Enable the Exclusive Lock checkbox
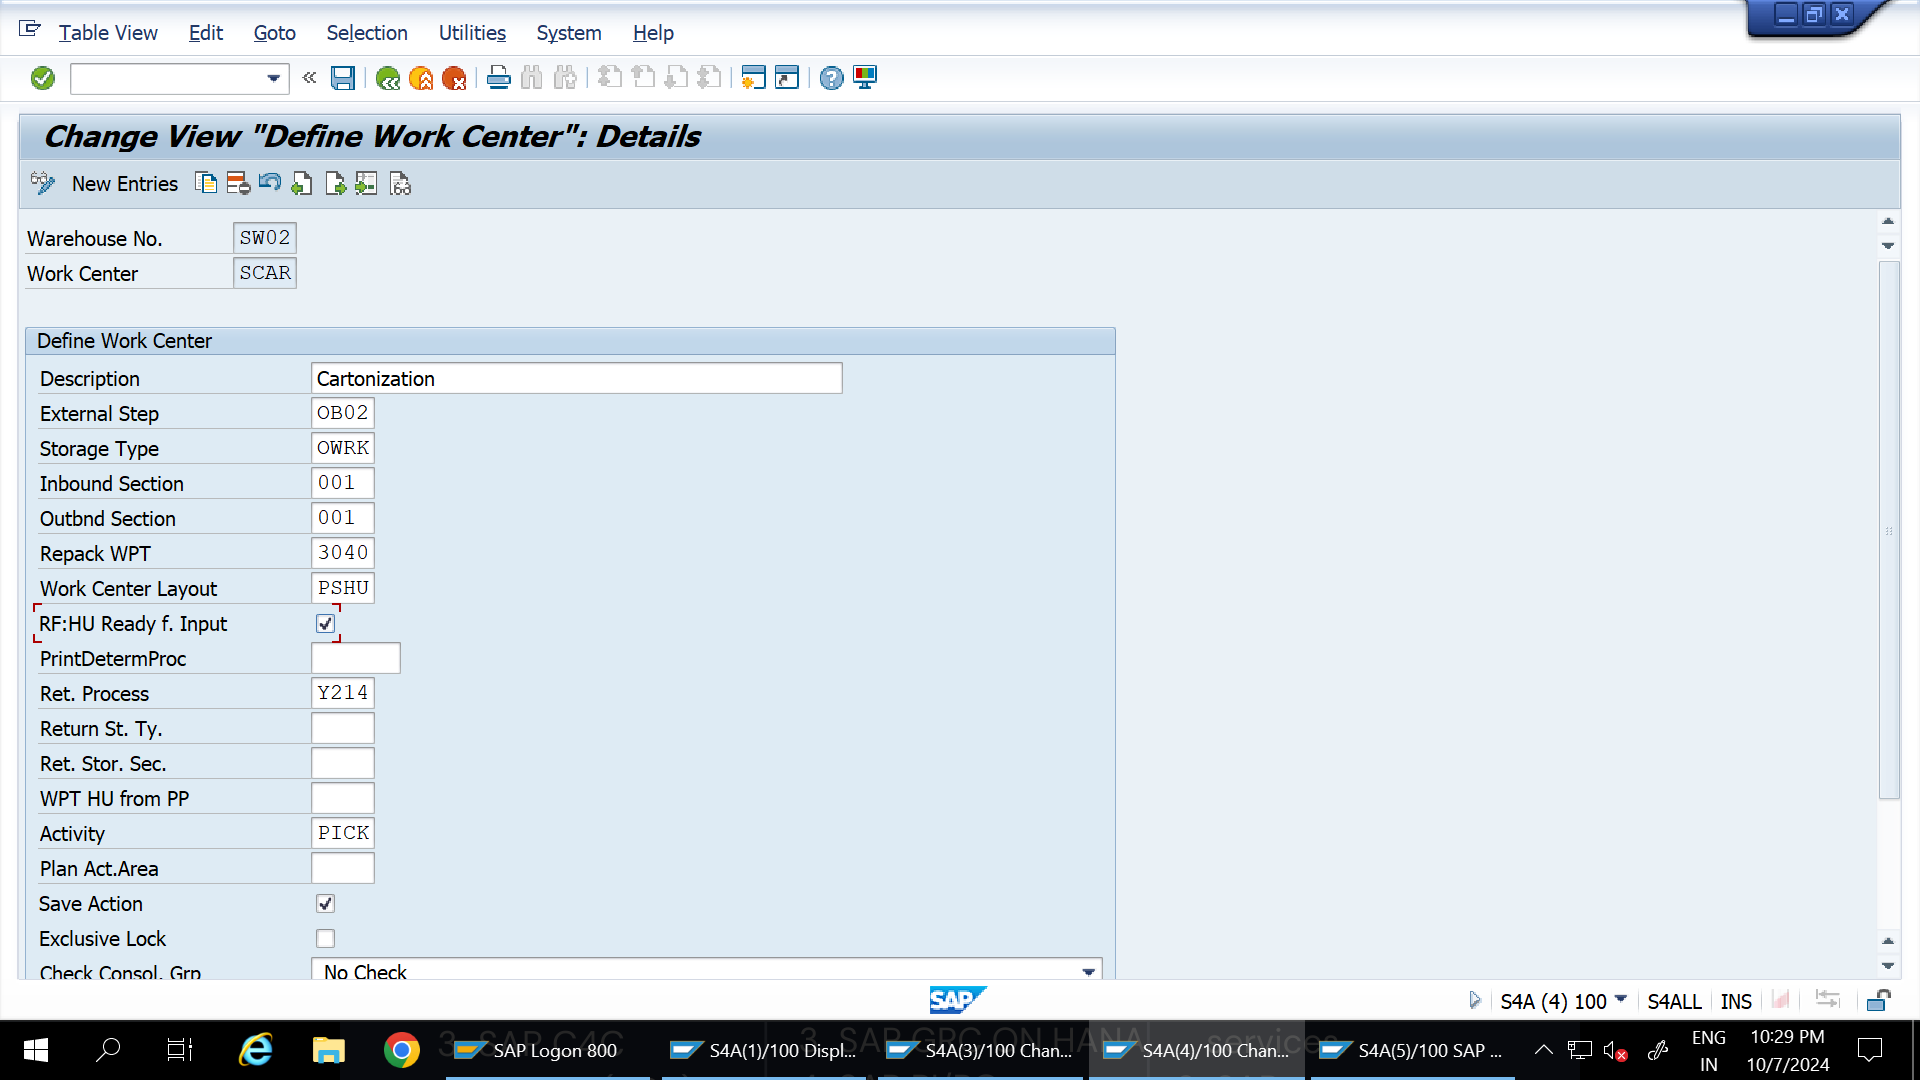This screenshot has height=1080, width=1920. [x=324, y=938]
